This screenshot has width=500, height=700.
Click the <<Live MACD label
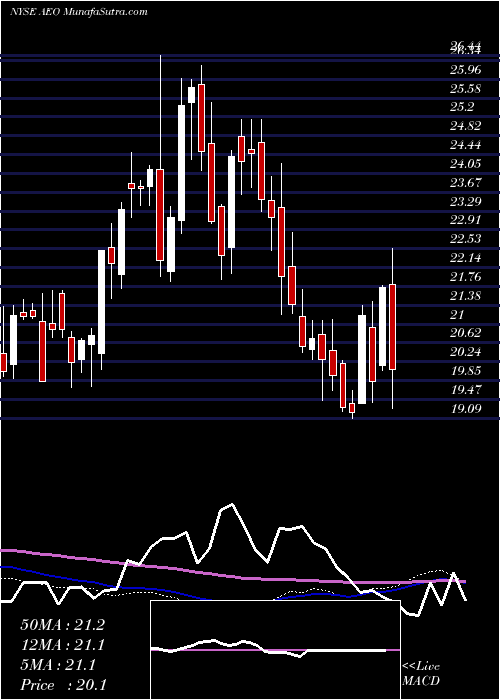click(421, 674)
